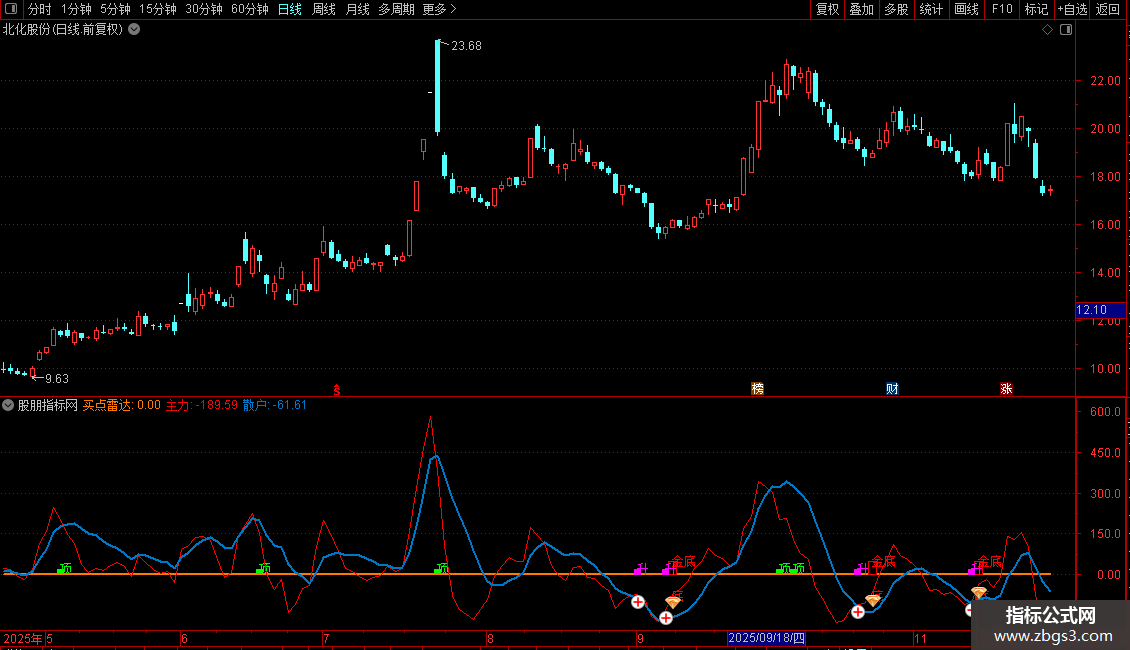Click the 金底 label in October

pyautogui.click(x=882, y=561)
